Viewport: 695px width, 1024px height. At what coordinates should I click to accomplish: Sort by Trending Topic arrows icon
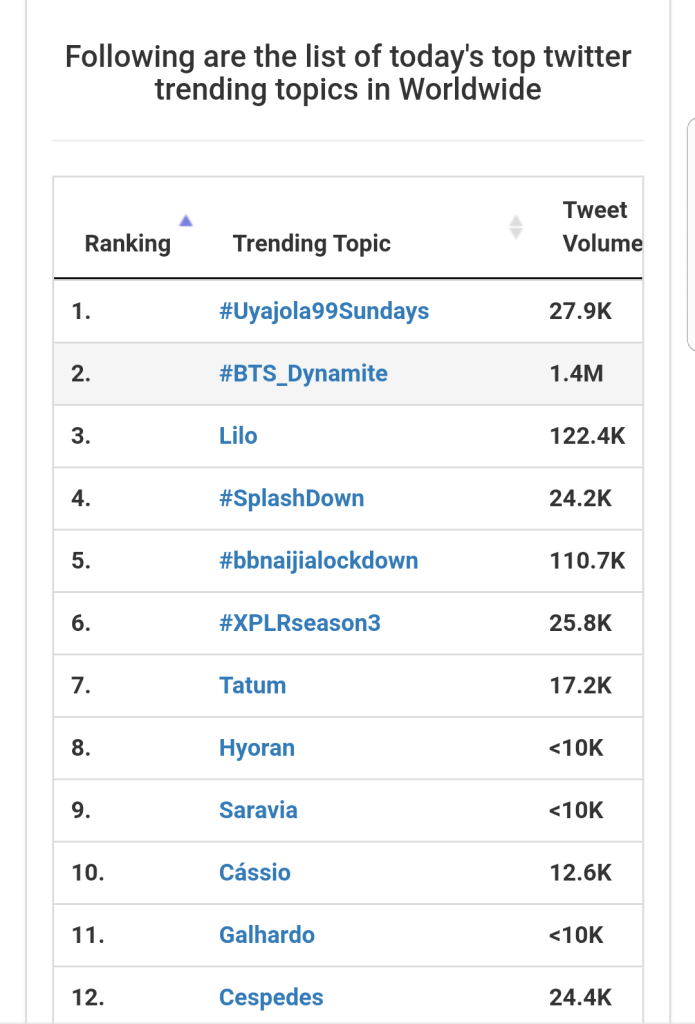pyautogui.click(x=516, y=227)
